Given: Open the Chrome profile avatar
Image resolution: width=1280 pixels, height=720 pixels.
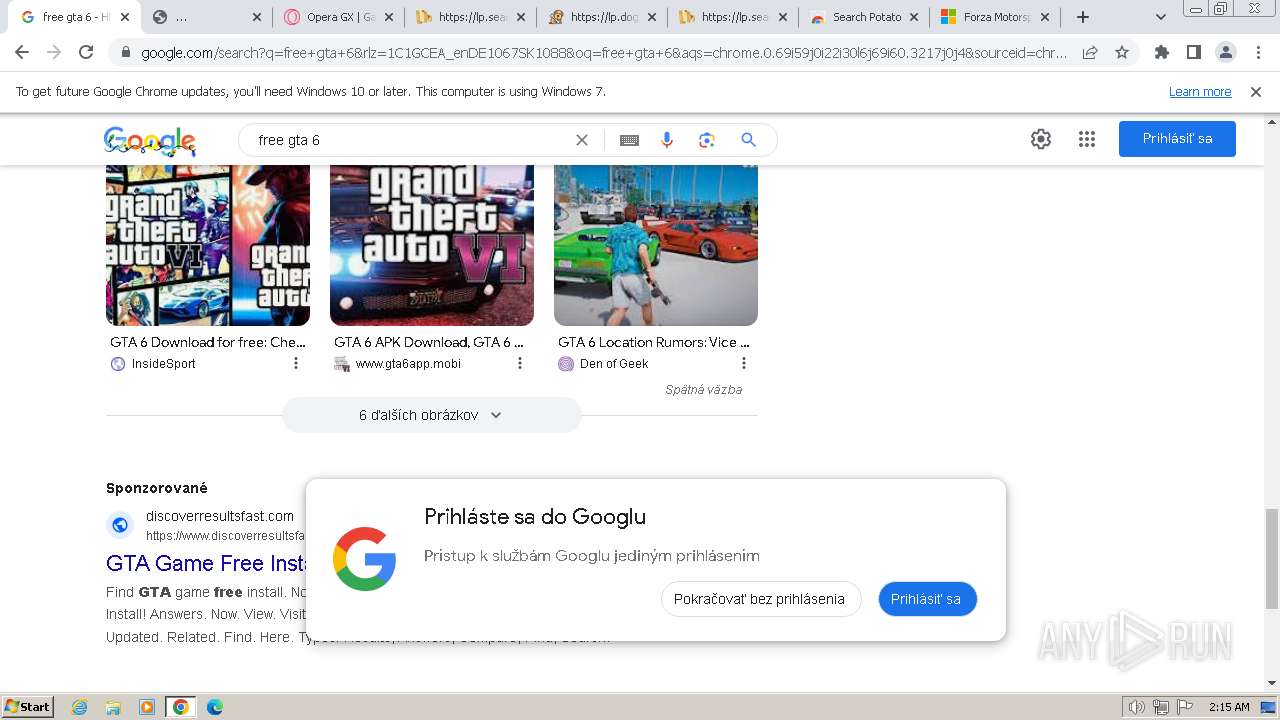Looking at the screenshot, I should 1226,53.
